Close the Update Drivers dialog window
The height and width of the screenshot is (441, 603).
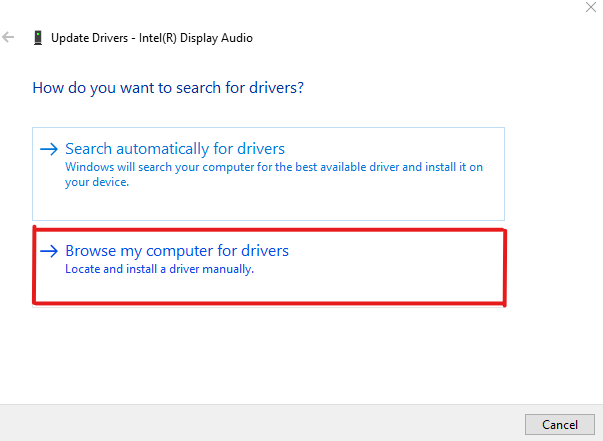coord(589,8)
